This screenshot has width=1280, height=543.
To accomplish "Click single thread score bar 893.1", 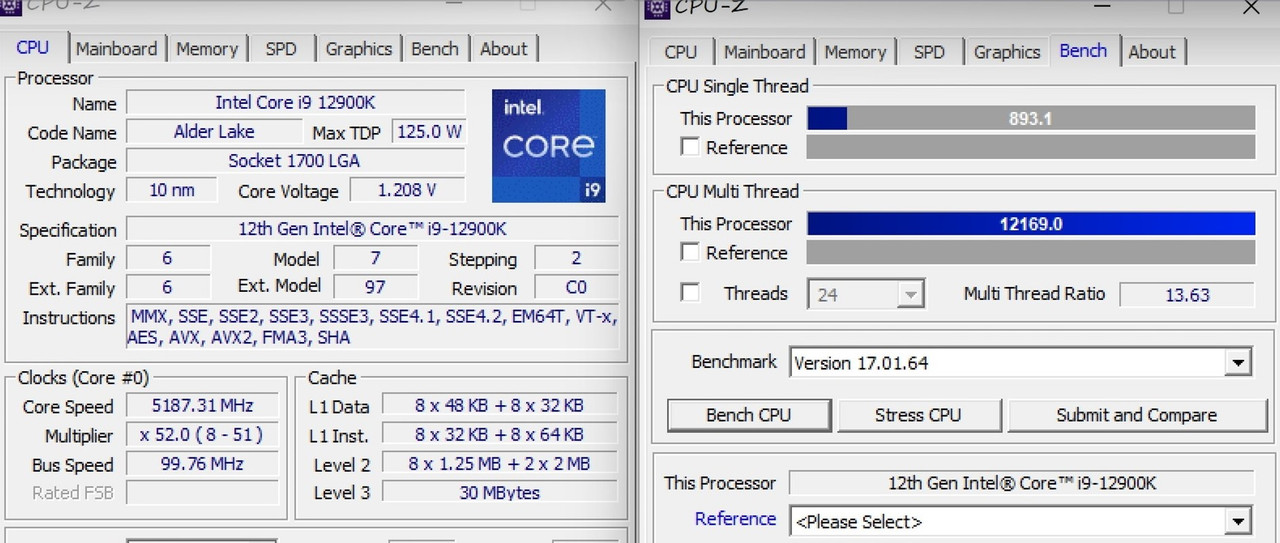I will coord(1030,118).
